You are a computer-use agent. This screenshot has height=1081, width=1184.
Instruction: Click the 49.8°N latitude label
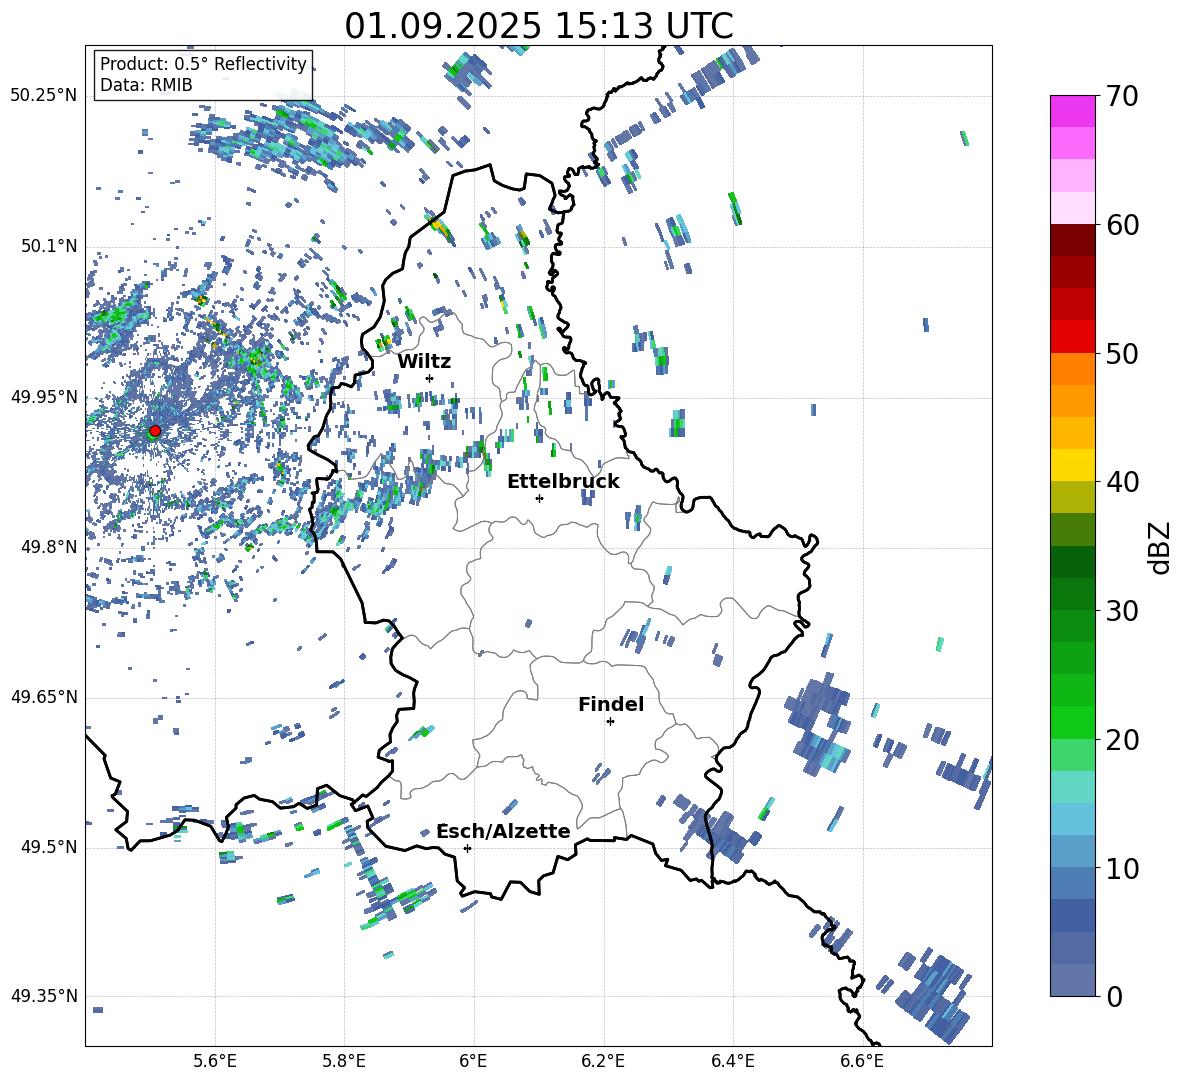(50, 547)
